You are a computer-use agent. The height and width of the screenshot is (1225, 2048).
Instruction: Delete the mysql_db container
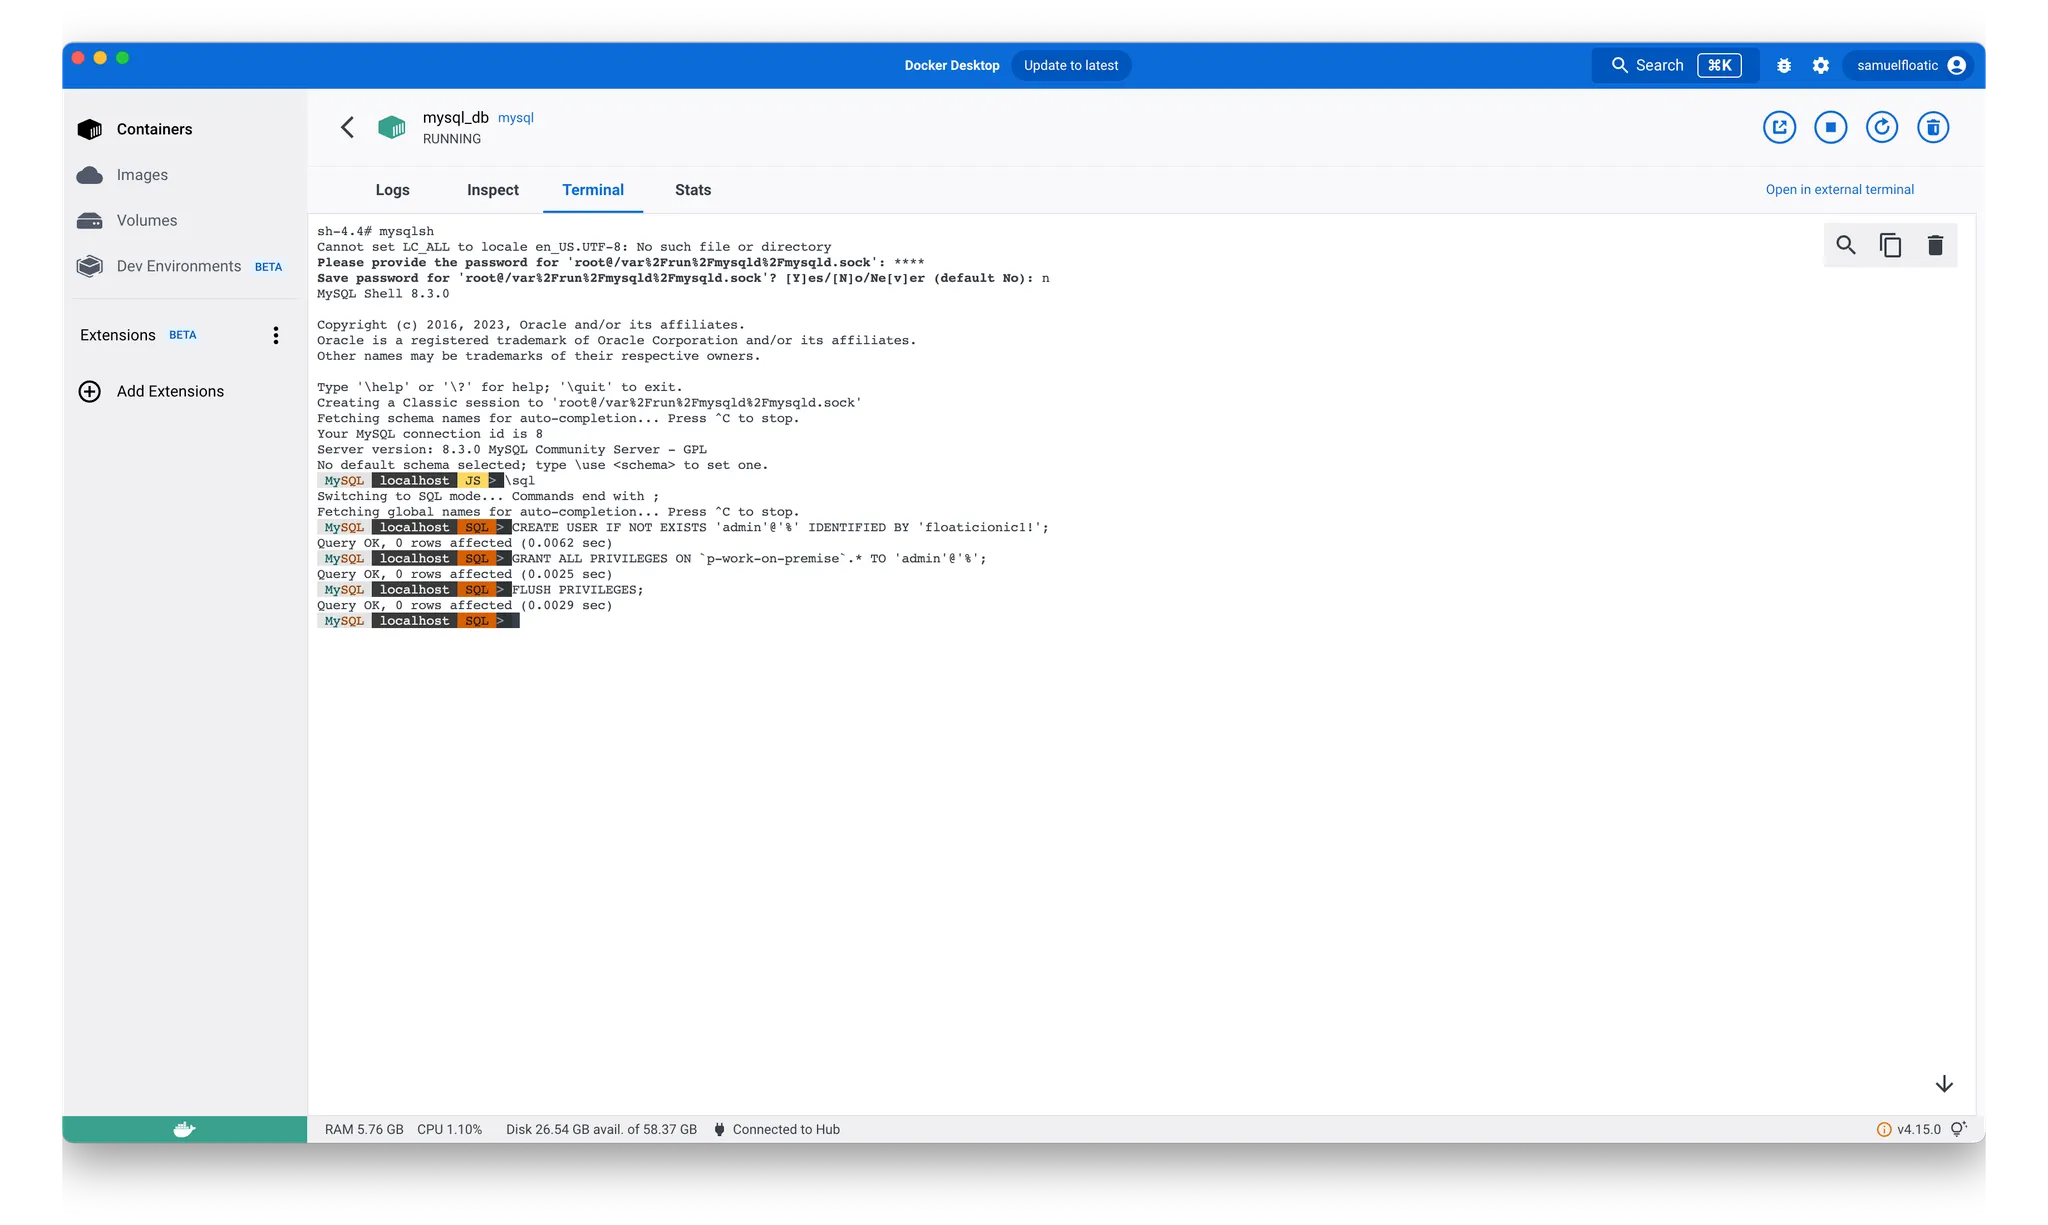(x=1932, y=127)
